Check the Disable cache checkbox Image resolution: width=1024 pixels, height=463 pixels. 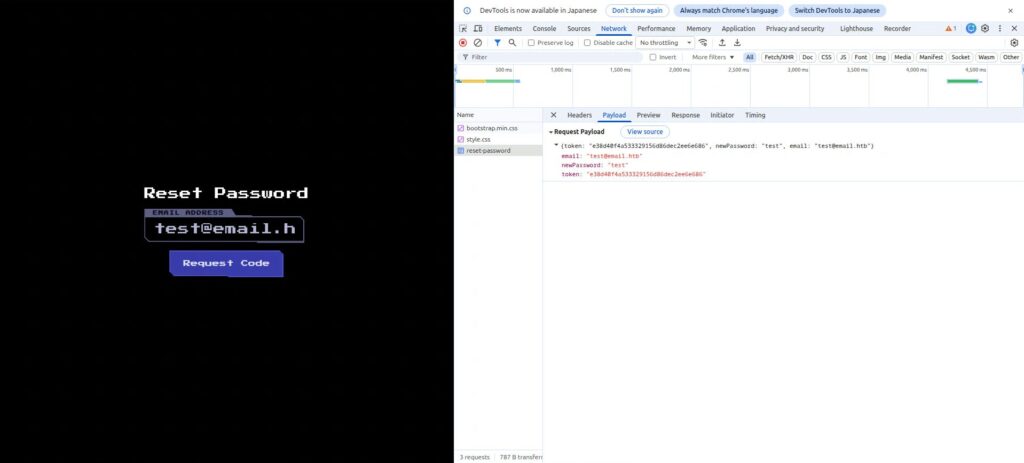588,43
